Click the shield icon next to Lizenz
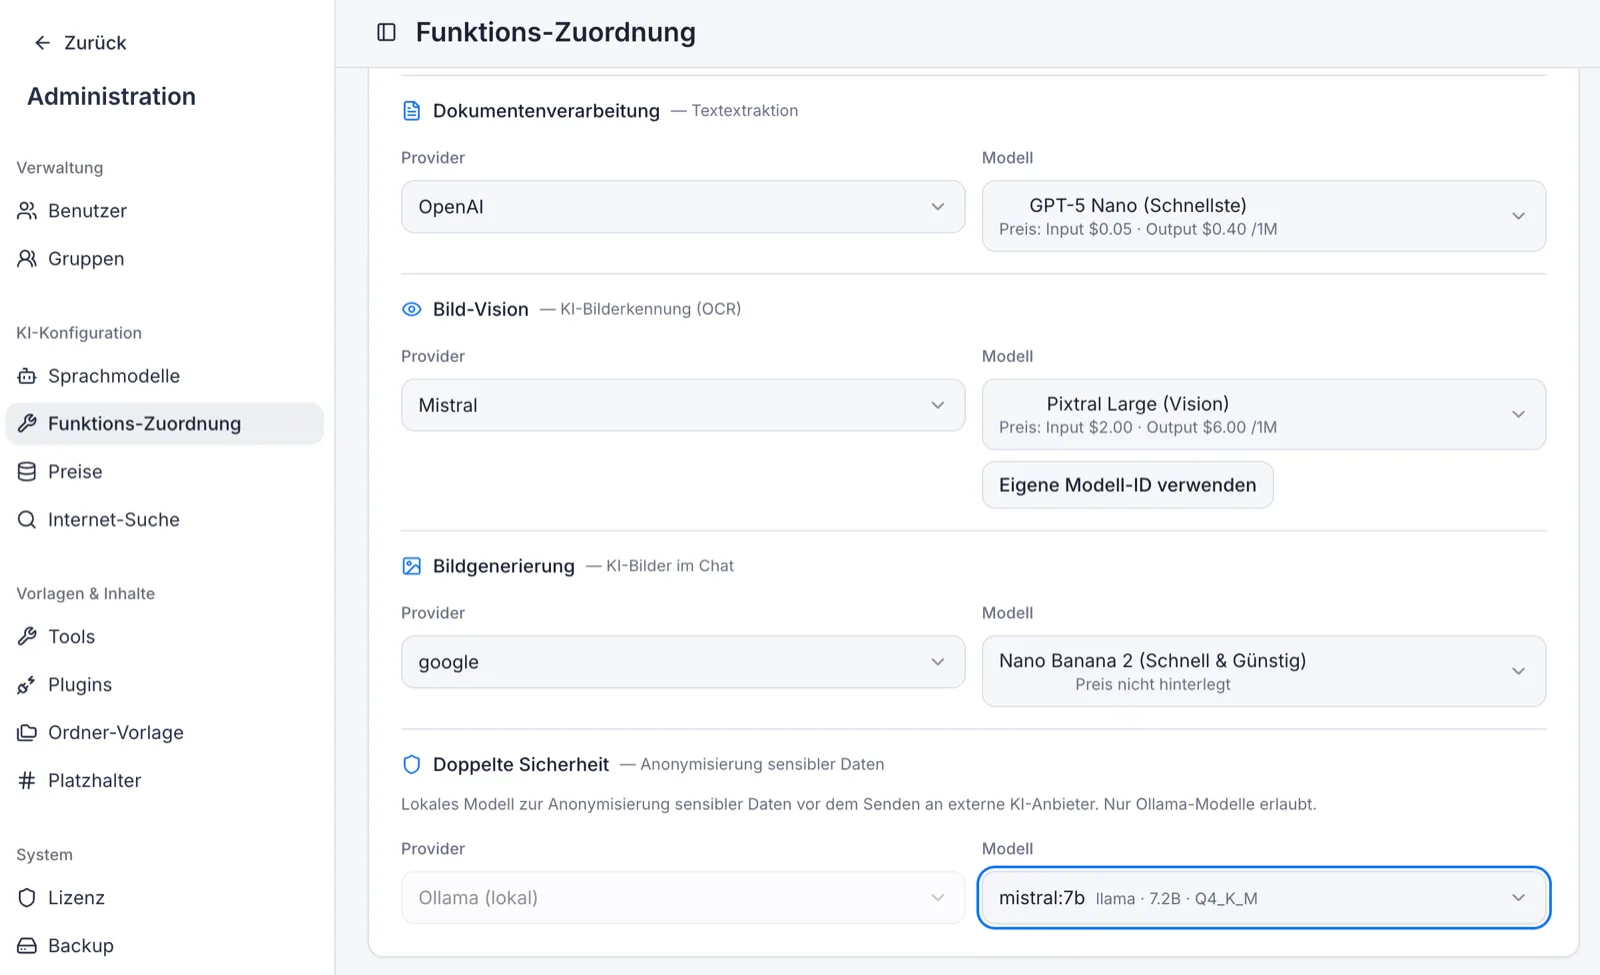Screen dimensions: 1600x975 click(27, 897)
